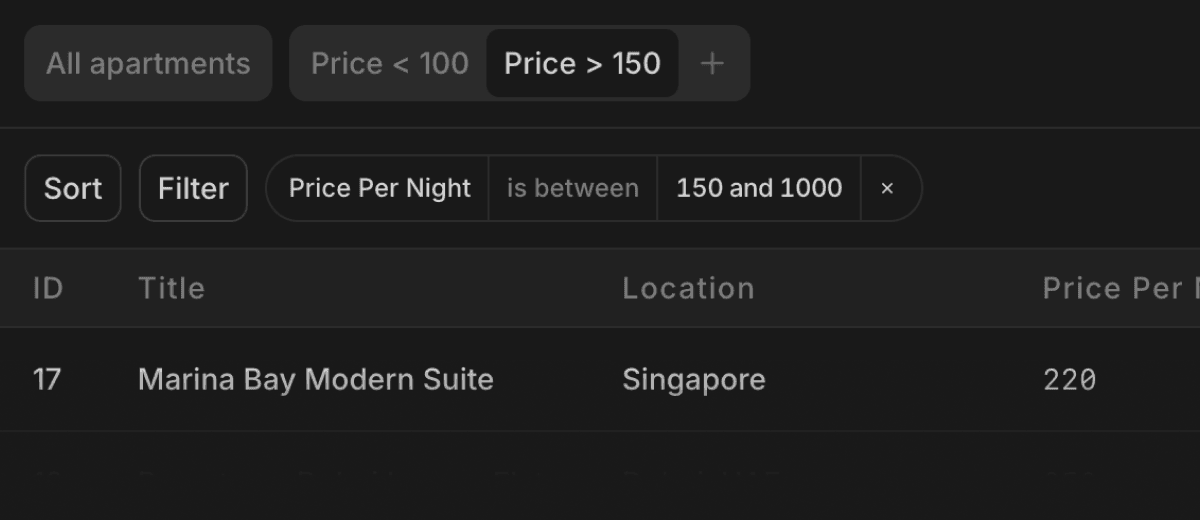Open the Marina Bay Modern Suite listing

pos(315,380)
